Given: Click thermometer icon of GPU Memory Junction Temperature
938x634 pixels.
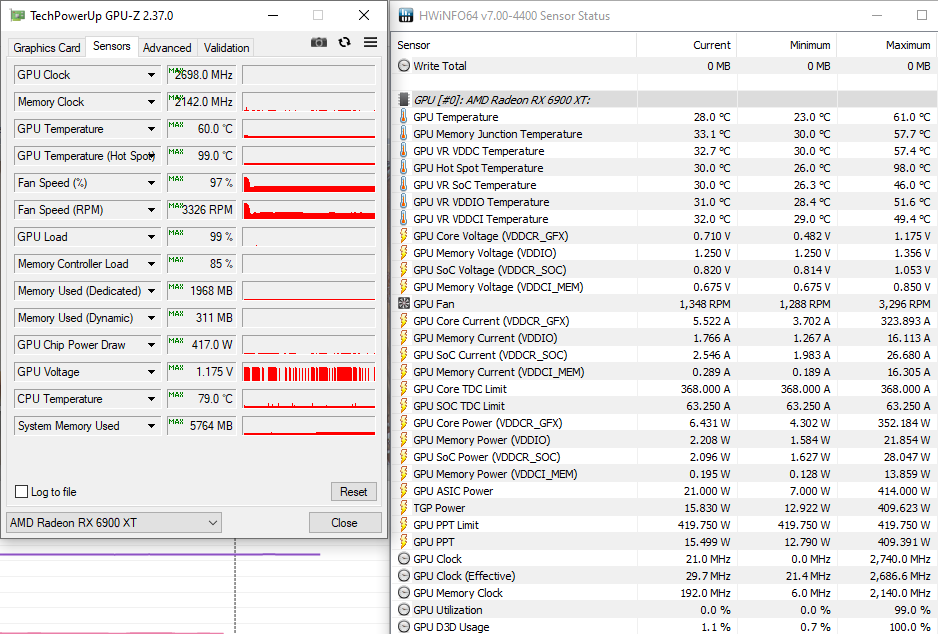Looking at the screenshot, I should [404, 133].
